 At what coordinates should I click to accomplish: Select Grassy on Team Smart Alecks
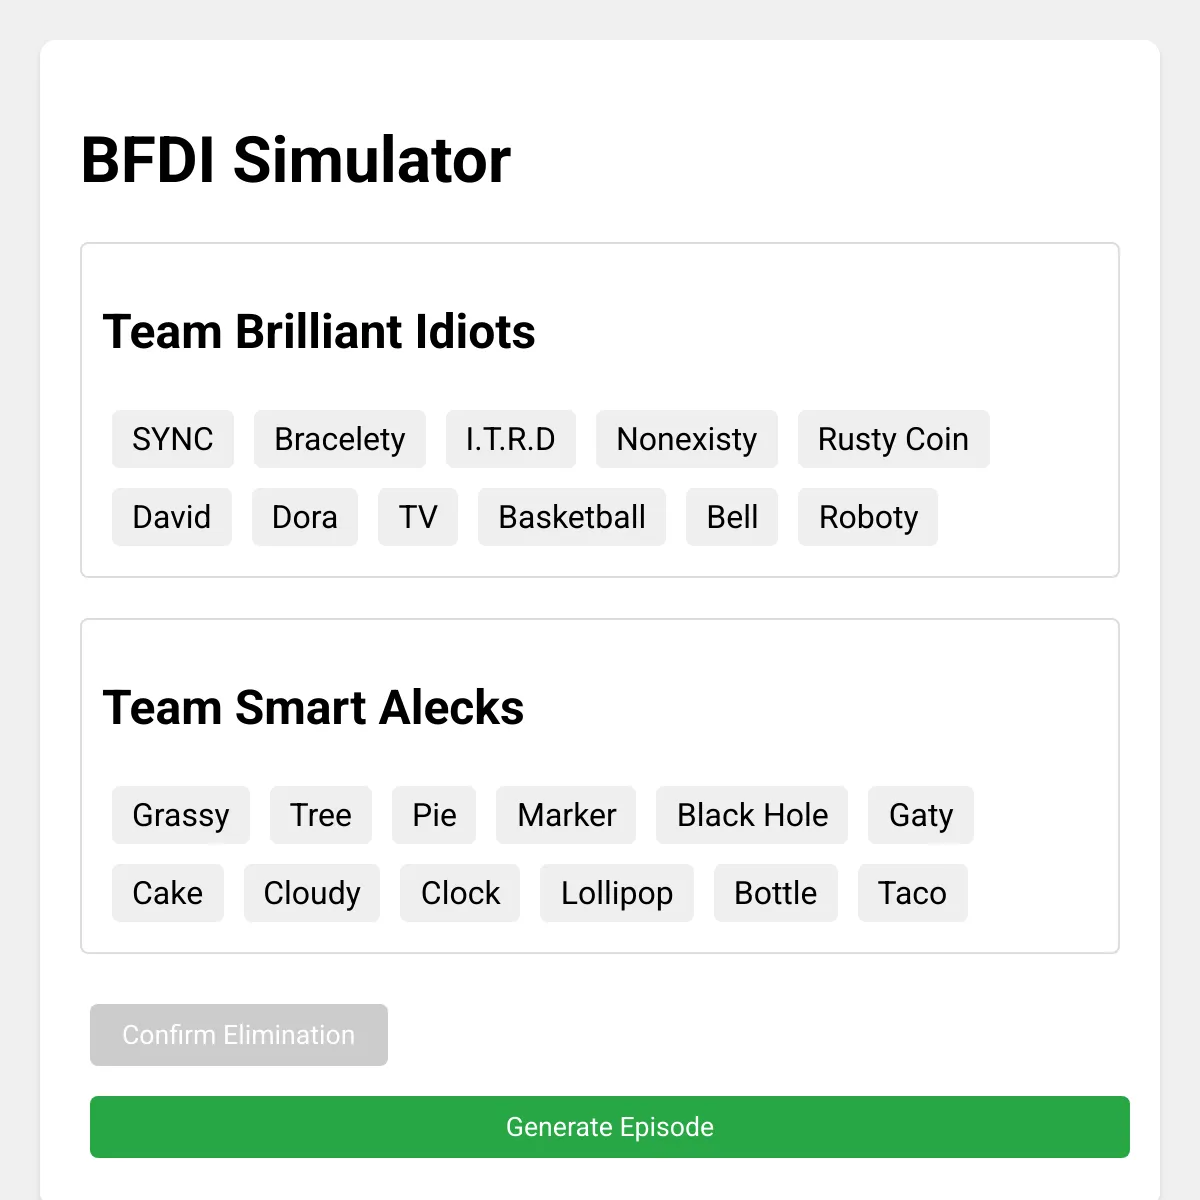click(180, 815)
